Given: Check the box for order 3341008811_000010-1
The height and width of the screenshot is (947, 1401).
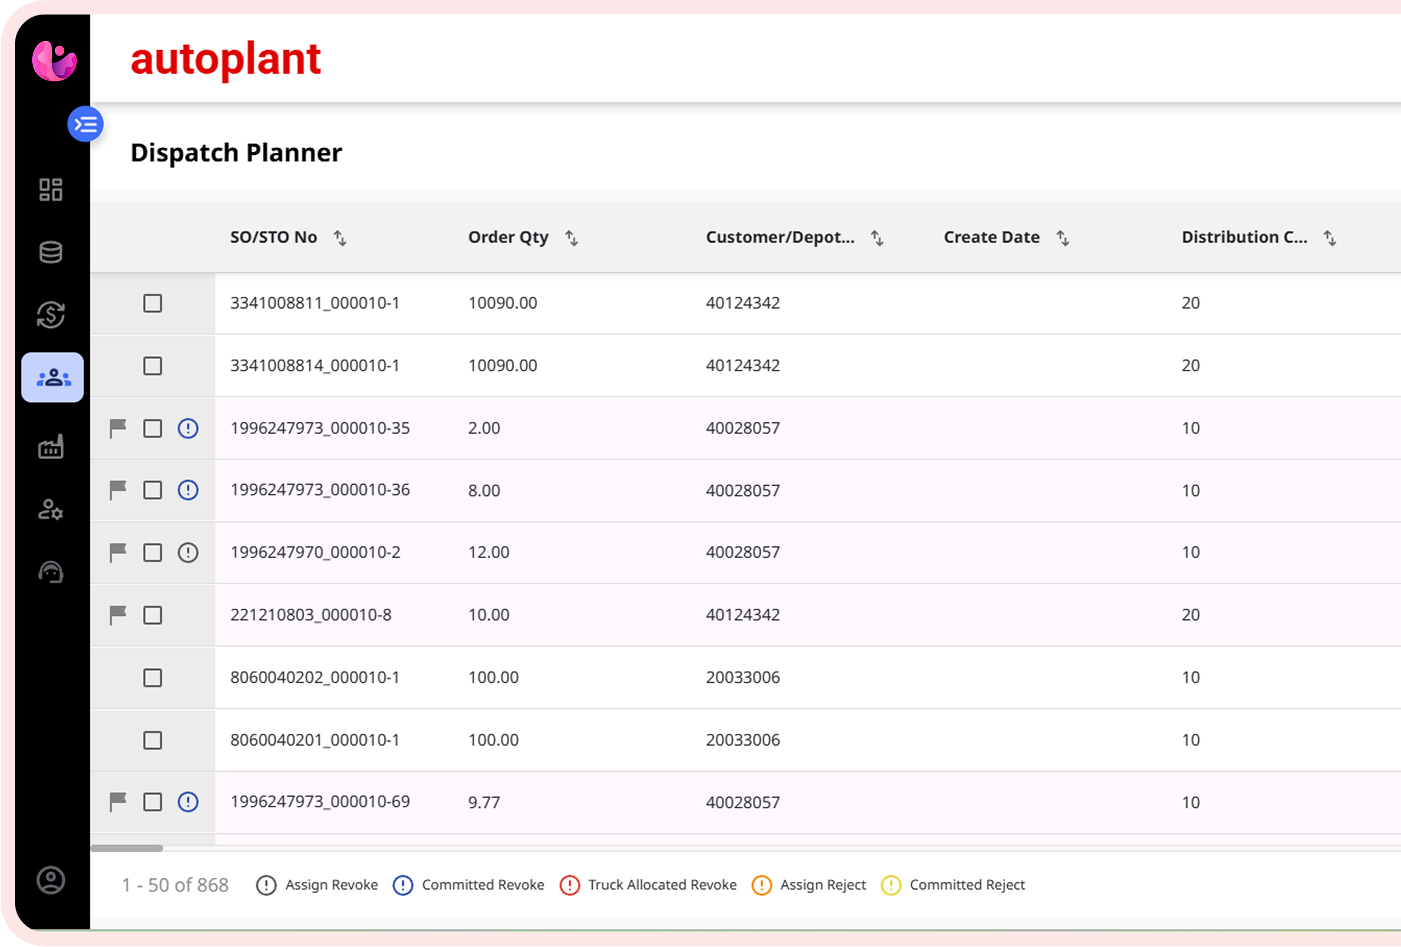Looking at the screenshot, I should coord(153,303).
